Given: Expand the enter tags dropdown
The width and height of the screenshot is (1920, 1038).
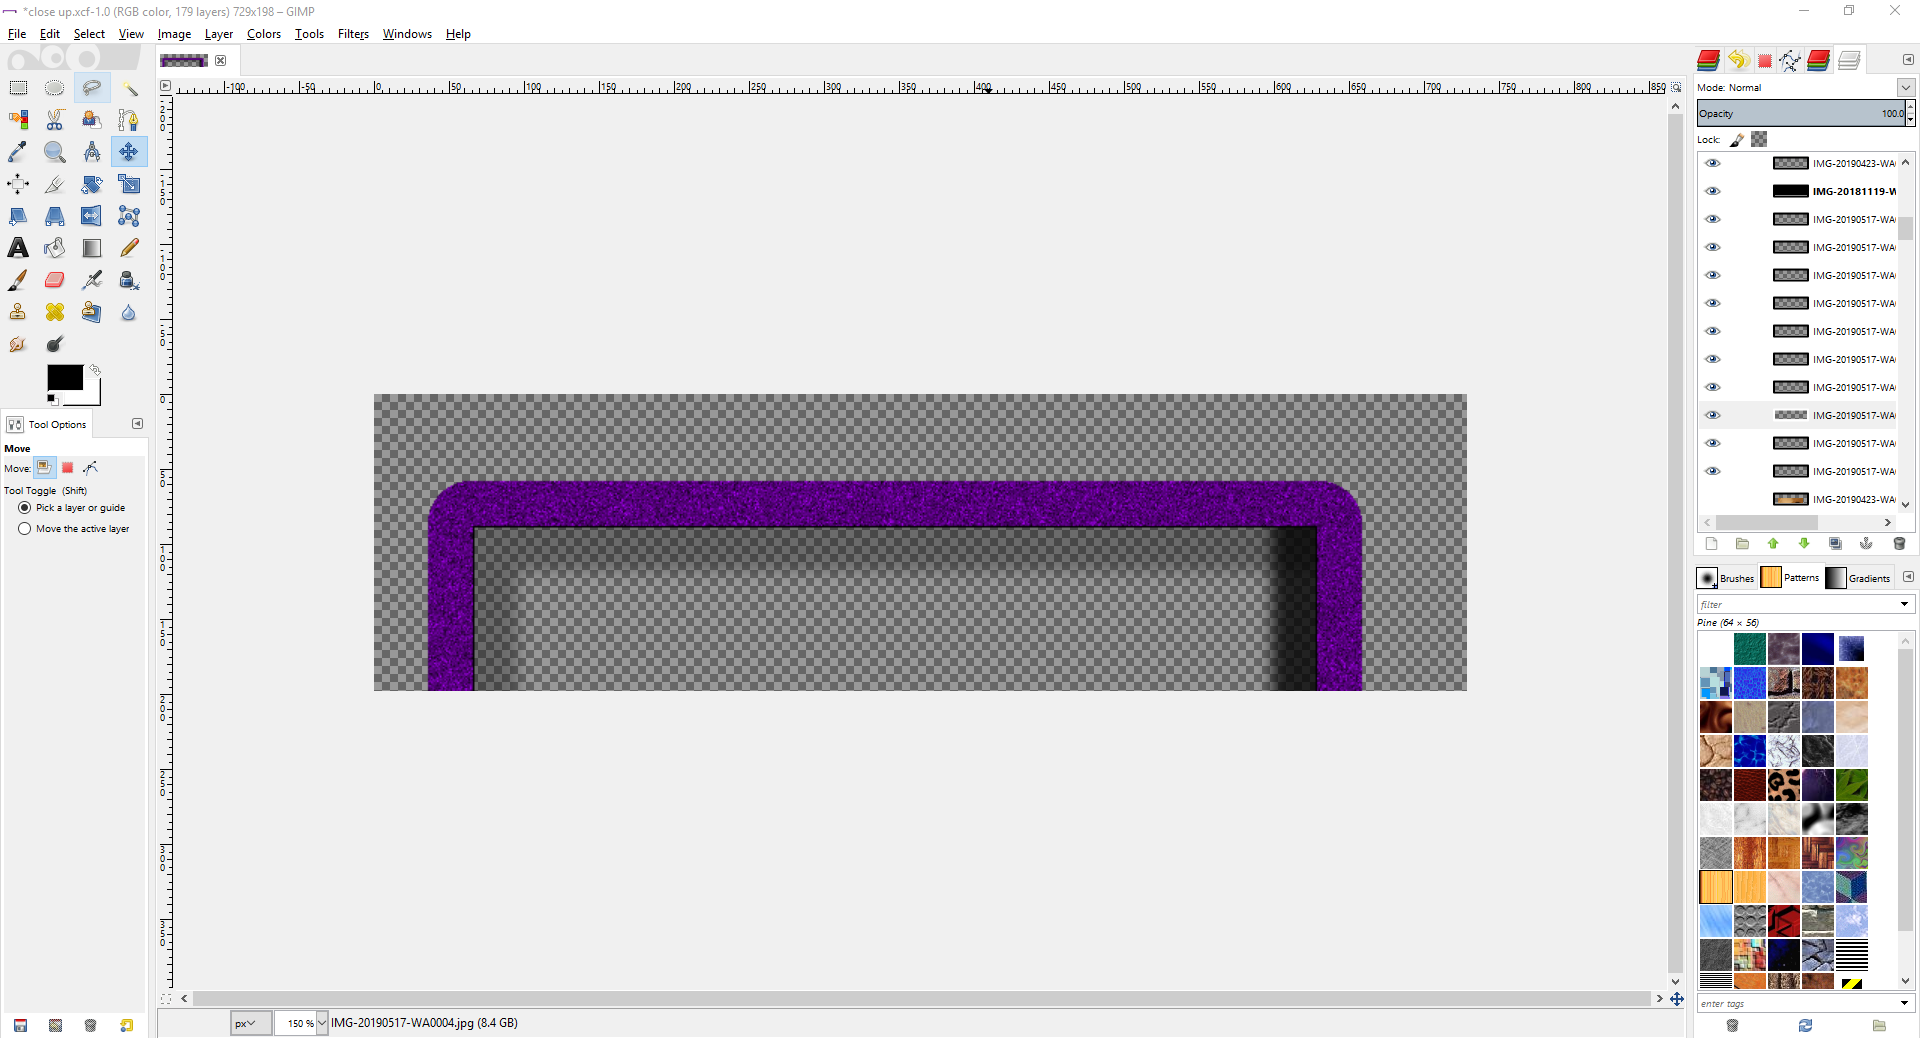Looking at the screenshot, I should 1904,1003.
